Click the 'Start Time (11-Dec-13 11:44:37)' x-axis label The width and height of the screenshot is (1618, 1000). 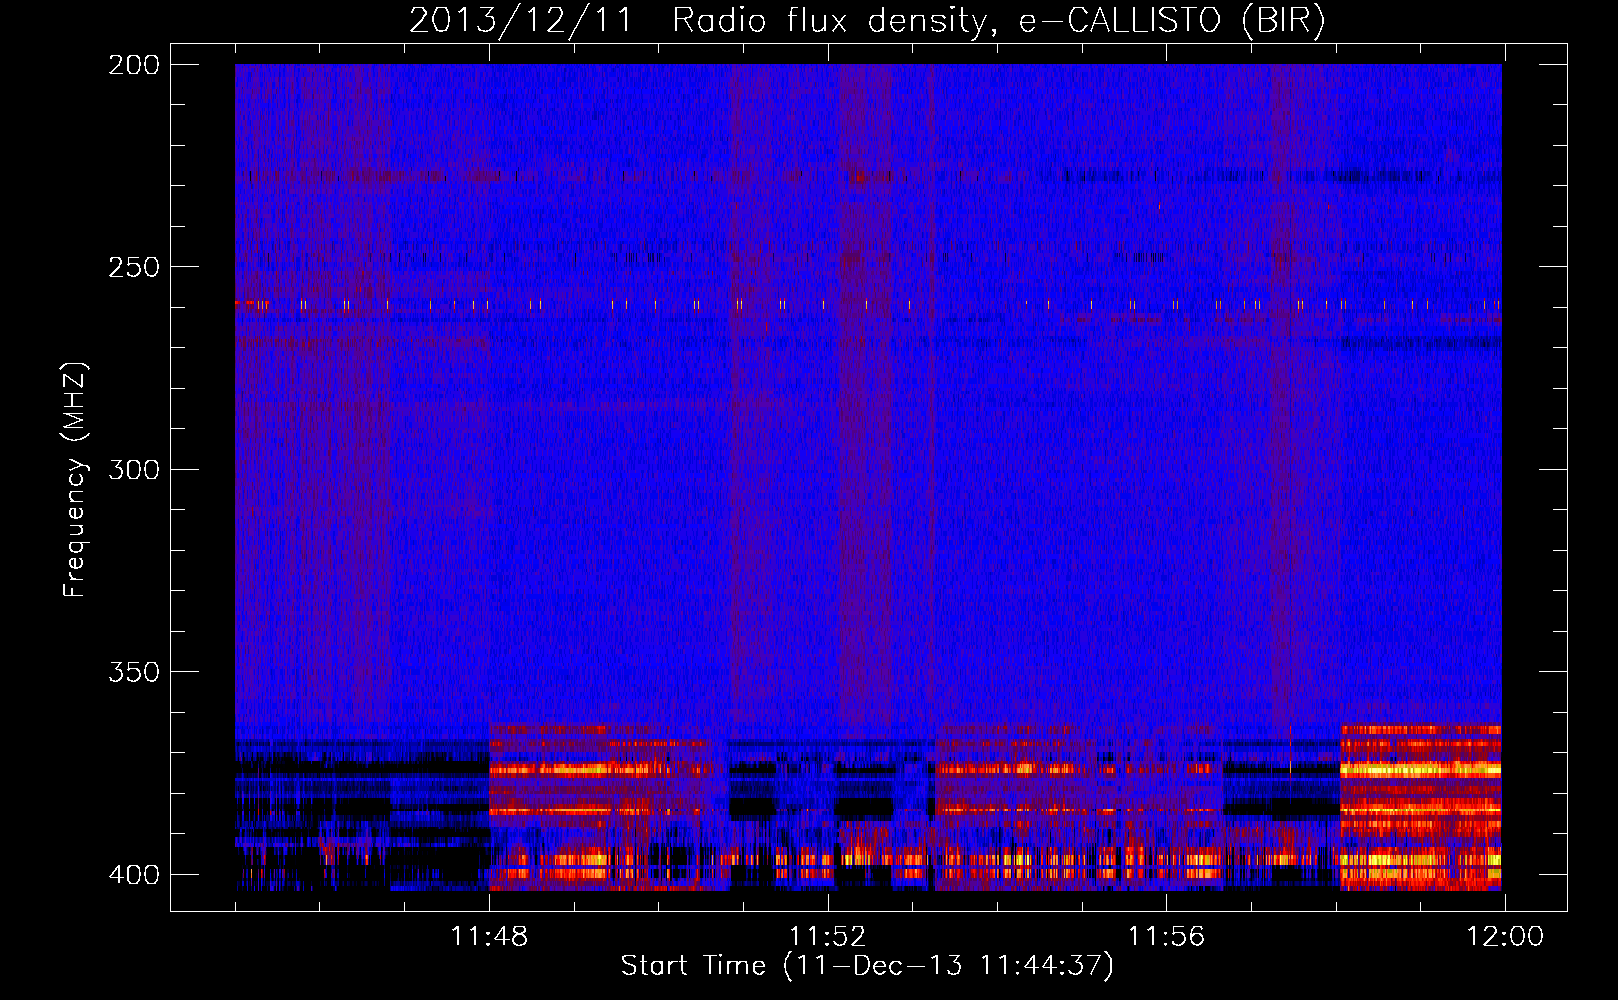tap(867, 966)
